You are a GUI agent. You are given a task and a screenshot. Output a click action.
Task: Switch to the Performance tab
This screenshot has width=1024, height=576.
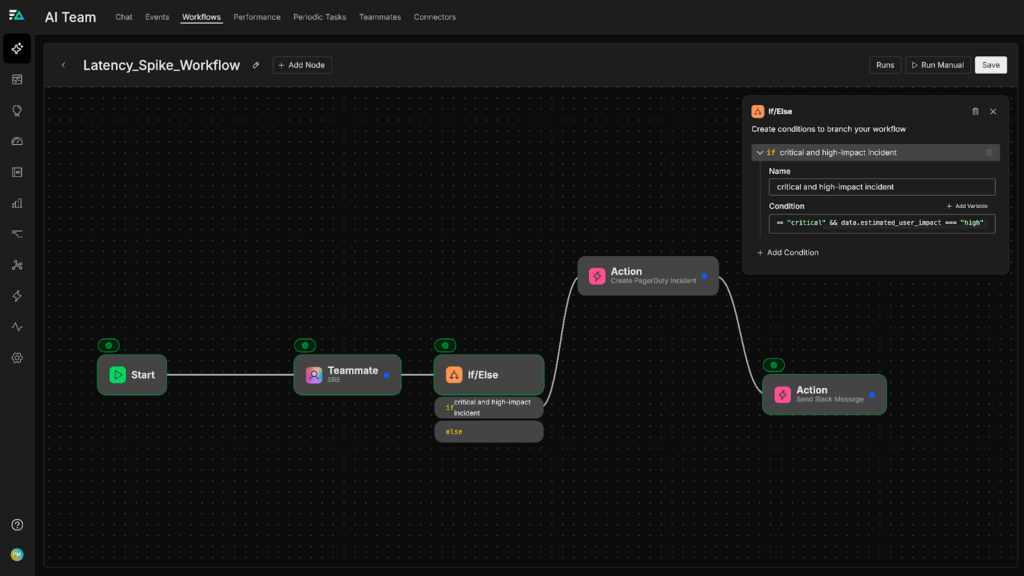(257, 17)
